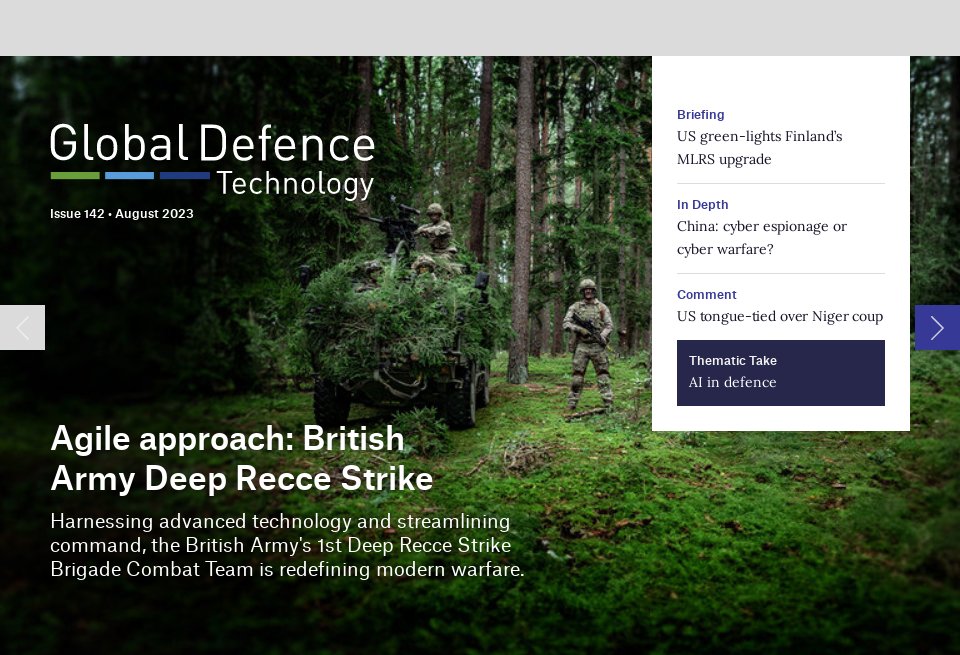The image size is (960, 655).
Task: Click the blue bar under the logo
Action: (x=129, y=176)
